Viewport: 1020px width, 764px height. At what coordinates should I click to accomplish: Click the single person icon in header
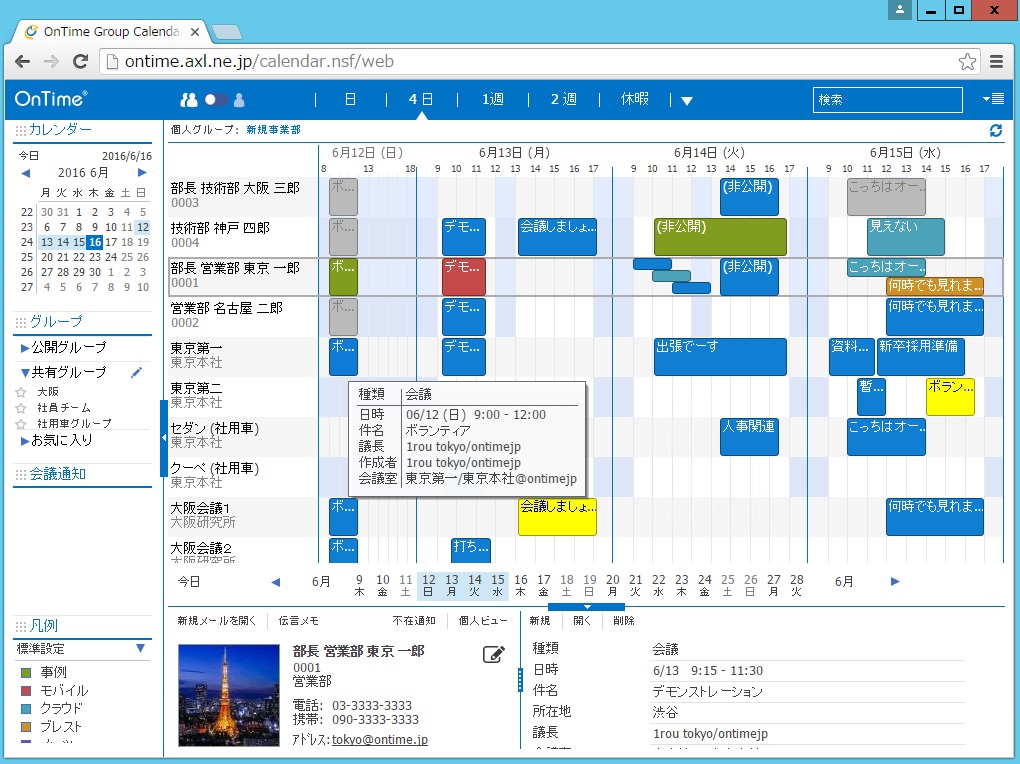(239, 100)
